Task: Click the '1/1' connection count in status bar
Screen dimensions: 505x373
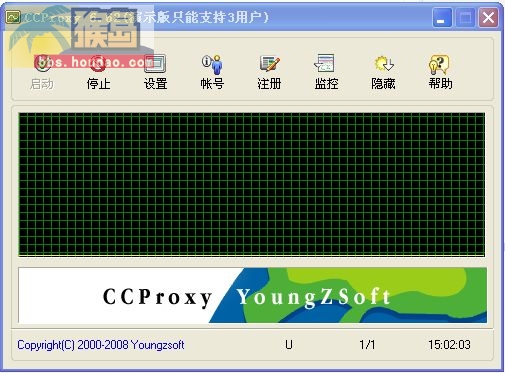Action: point(367,345)
